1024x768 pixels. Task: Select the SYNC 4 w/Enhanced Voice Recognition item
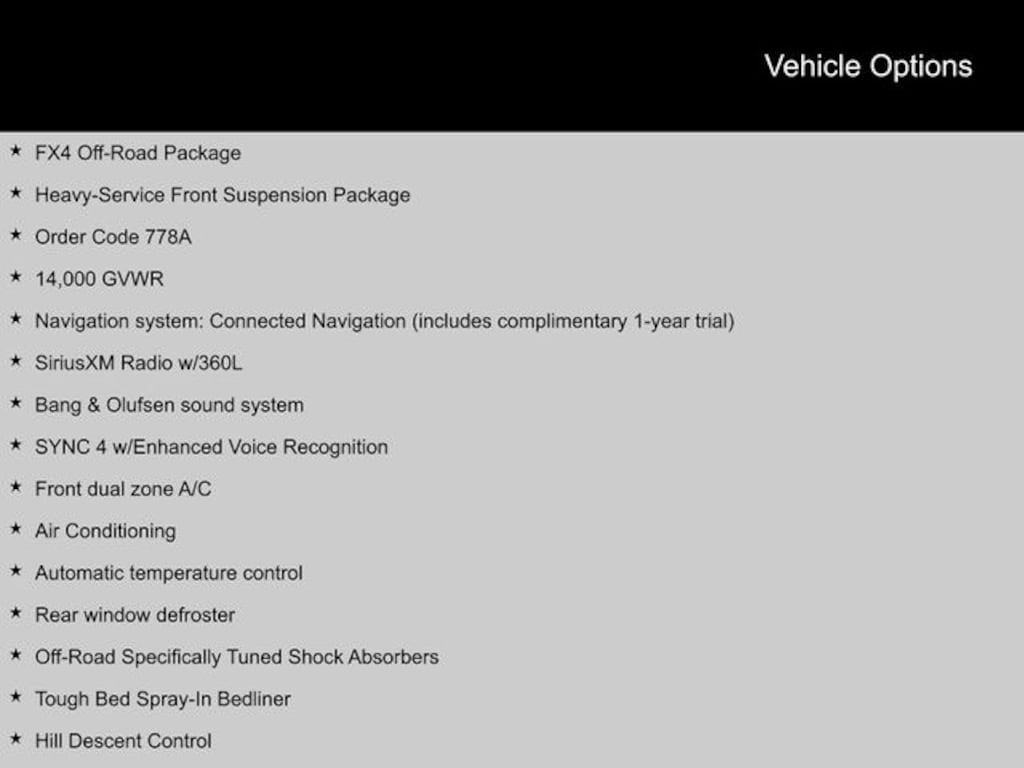point(211,447)
